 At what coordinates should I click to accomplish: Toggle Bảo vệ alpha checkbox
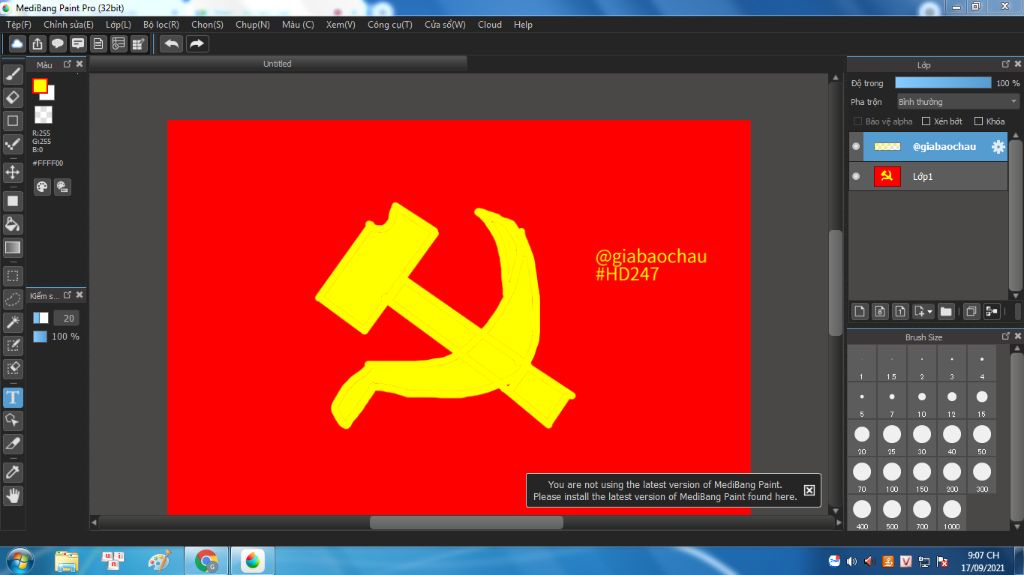point(858,122)
